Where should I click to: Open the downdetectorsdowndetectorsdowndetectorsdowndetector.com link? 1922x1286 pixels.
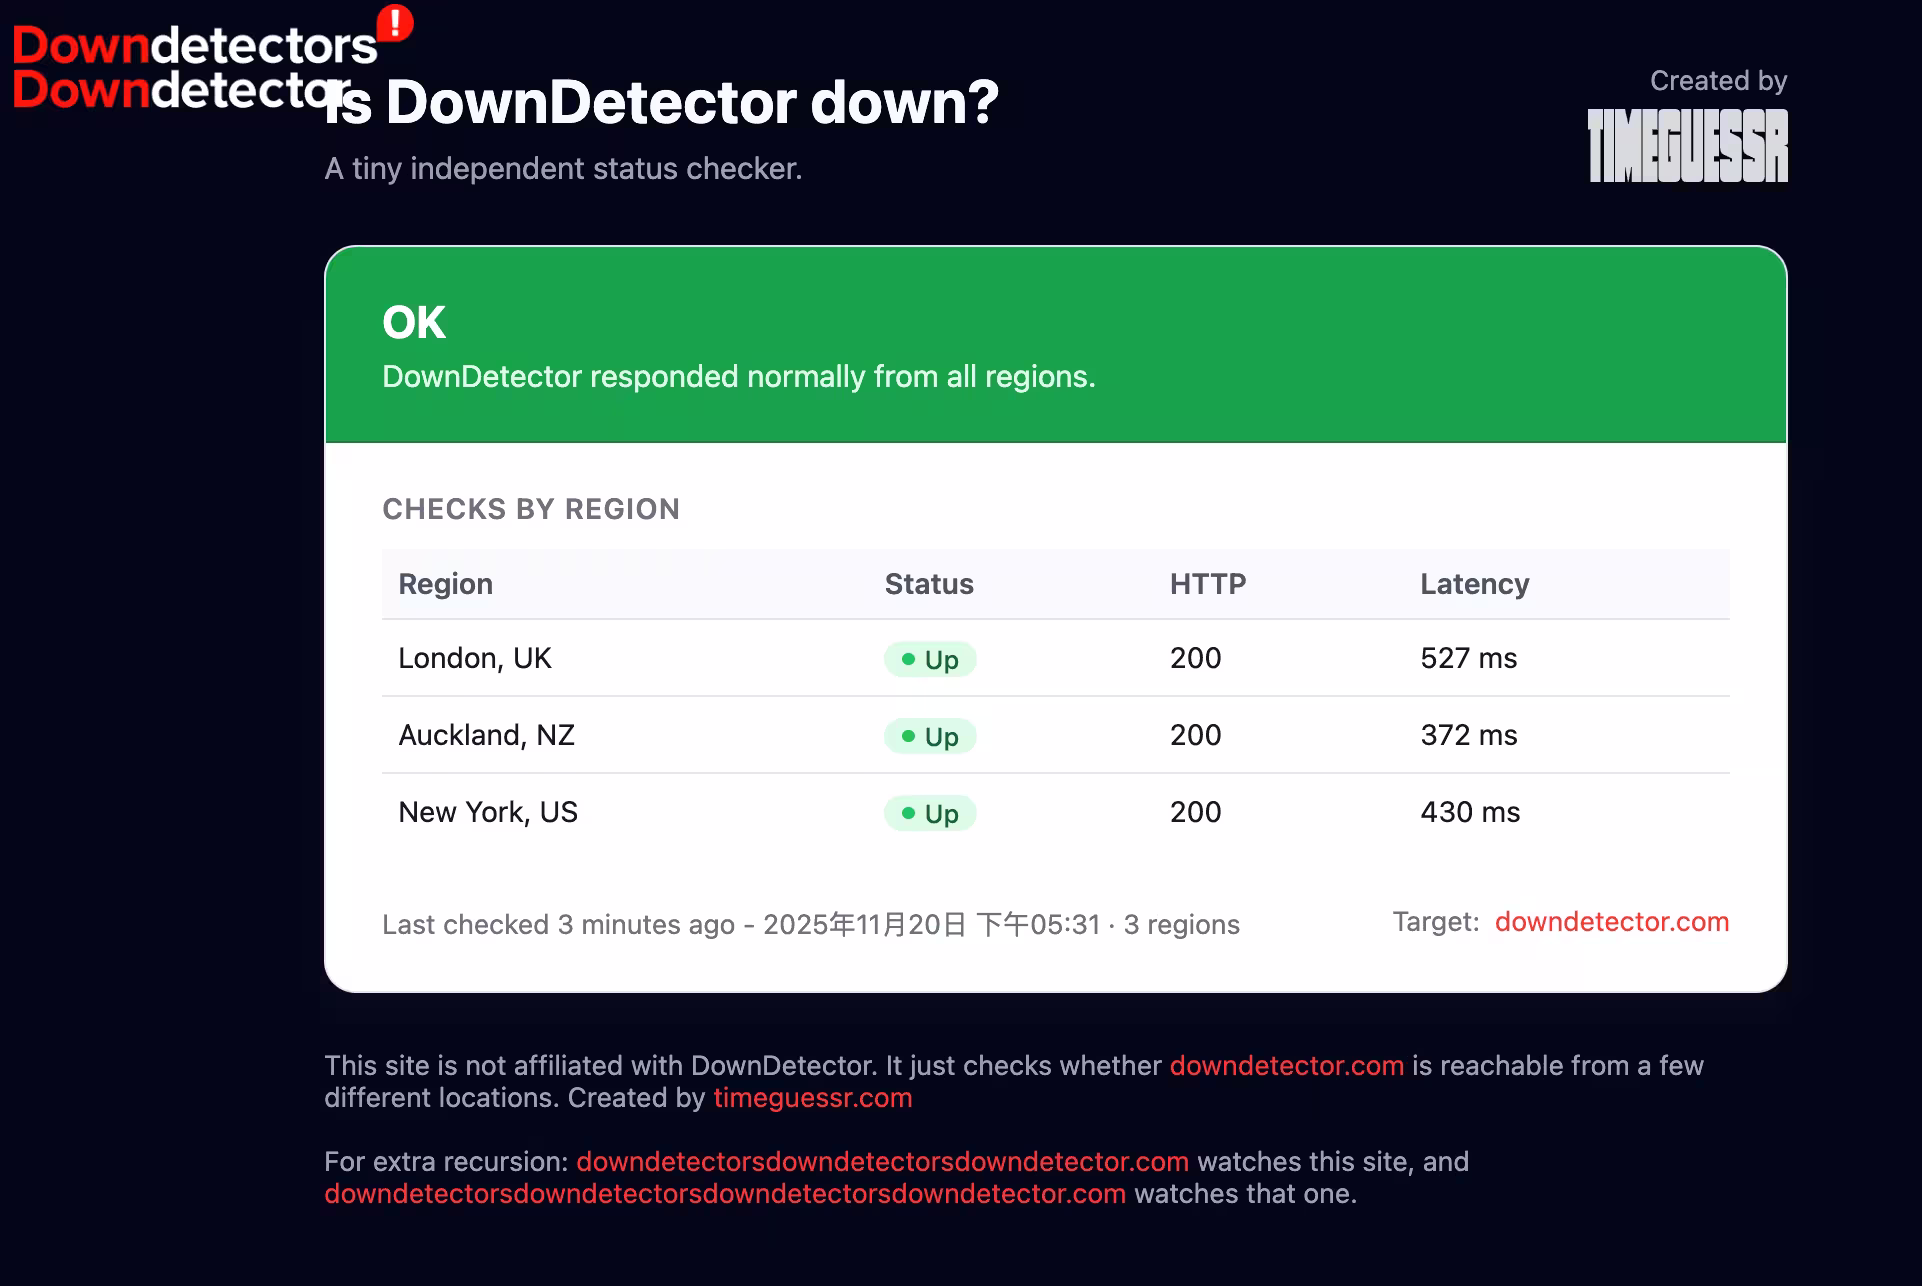[x=725, y=1194]
